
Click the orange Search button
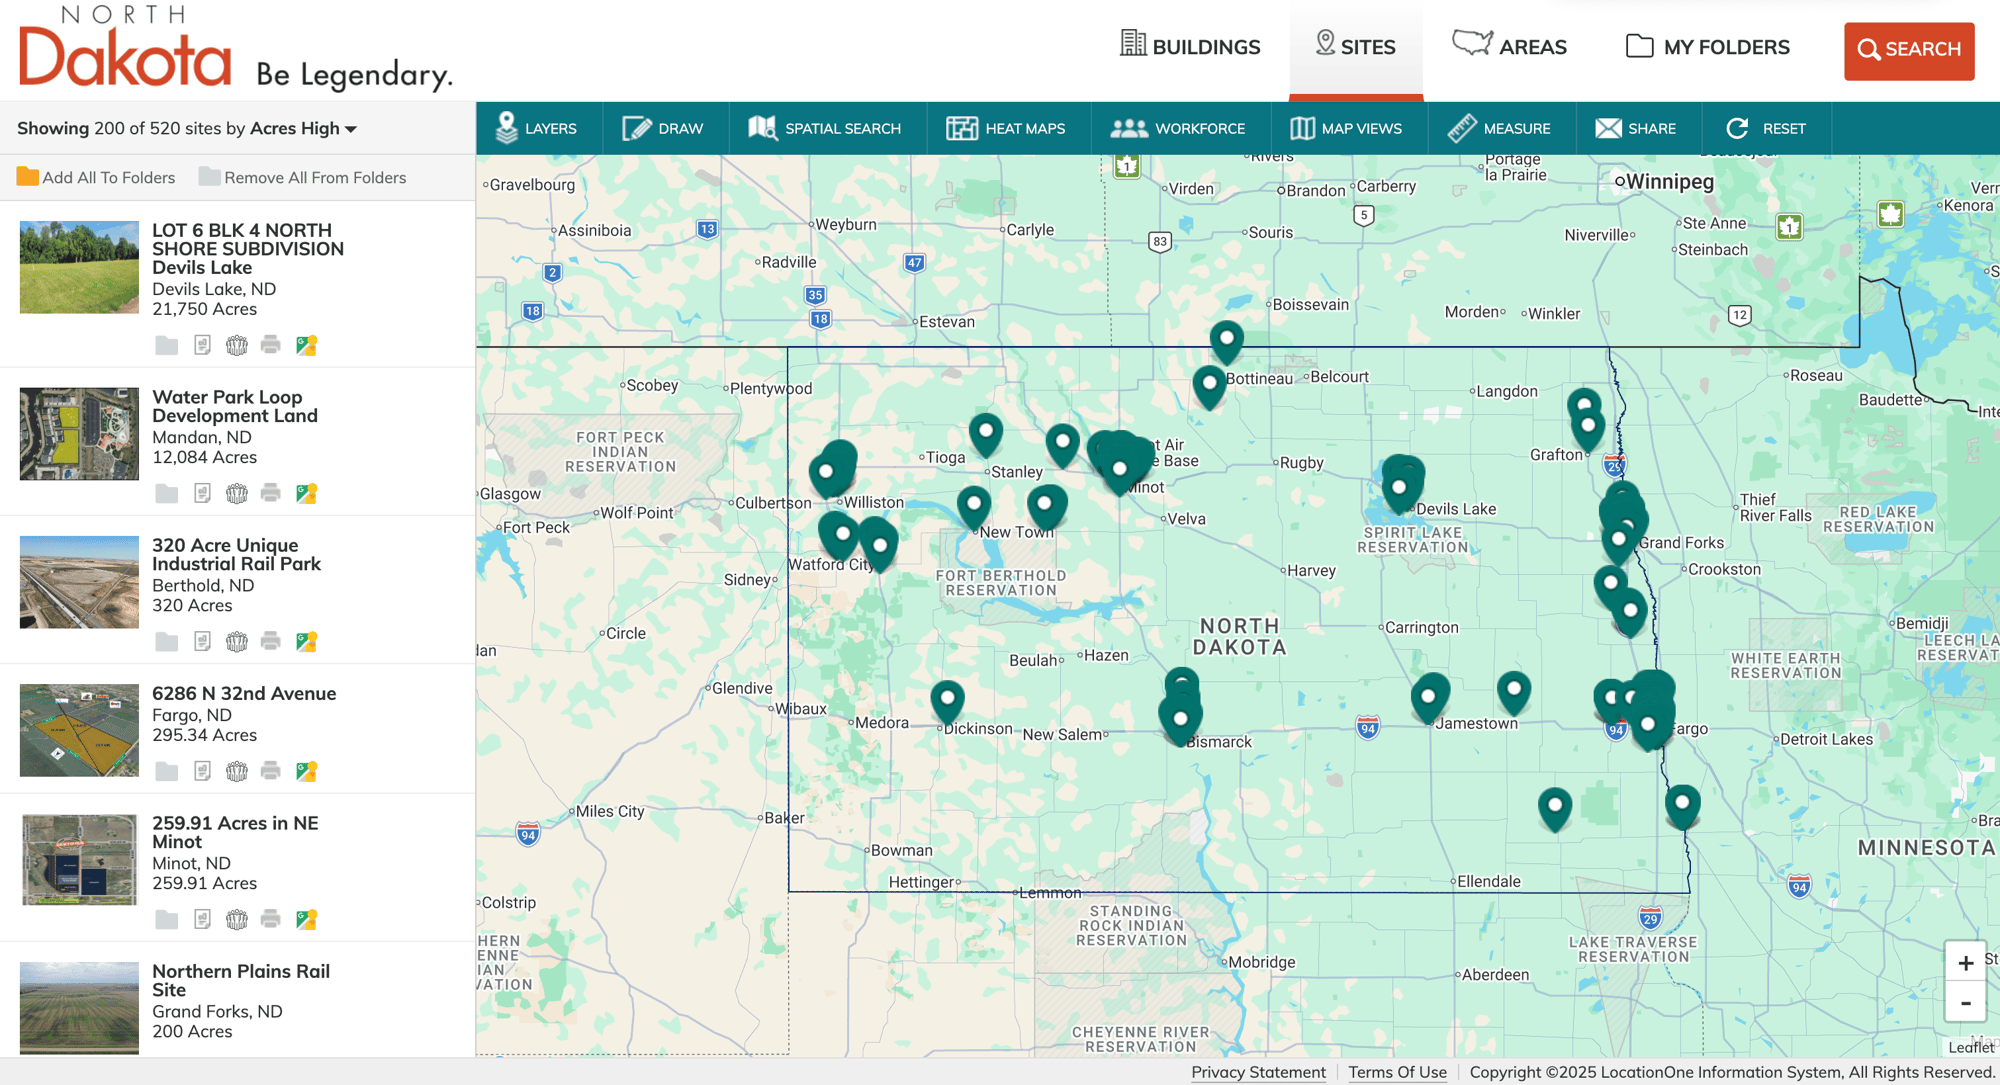pyautogui.click(x=1908, y=50)
